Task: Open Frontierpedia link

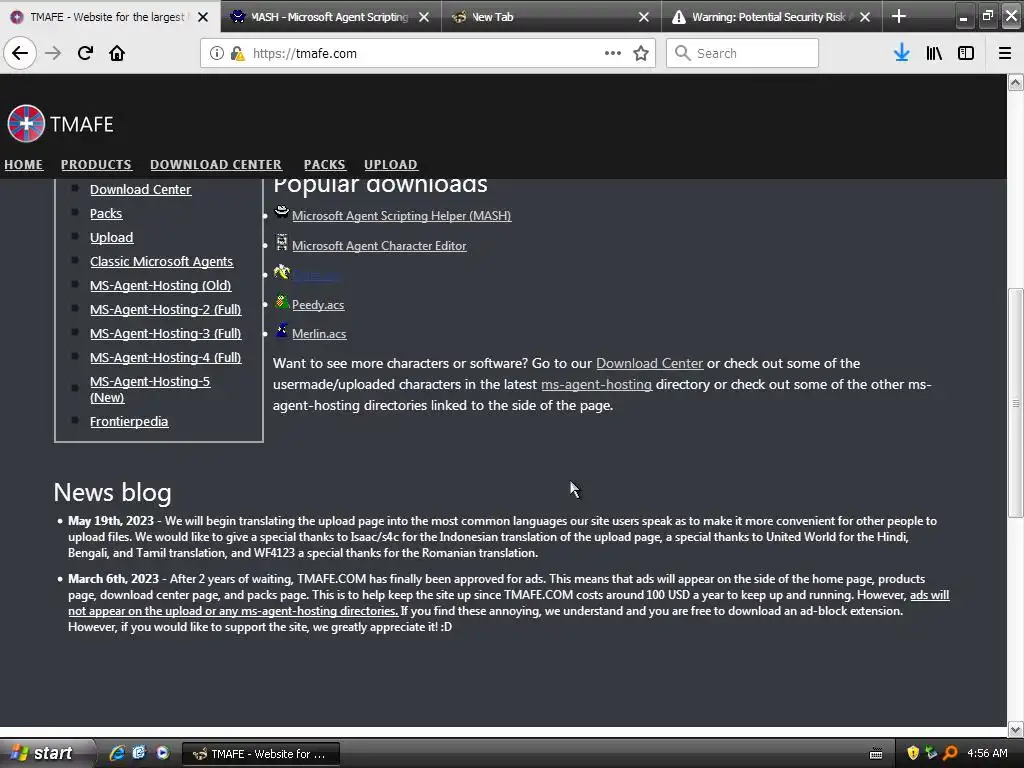Action: 129,422
